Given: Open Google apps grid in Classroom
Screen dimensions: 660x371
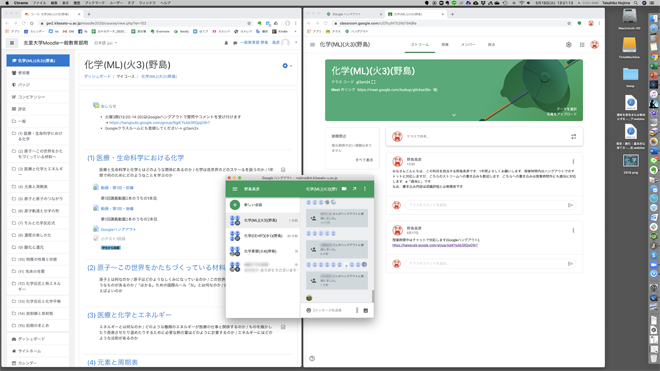Looking at the screenshot, I should tap(582, 45).
